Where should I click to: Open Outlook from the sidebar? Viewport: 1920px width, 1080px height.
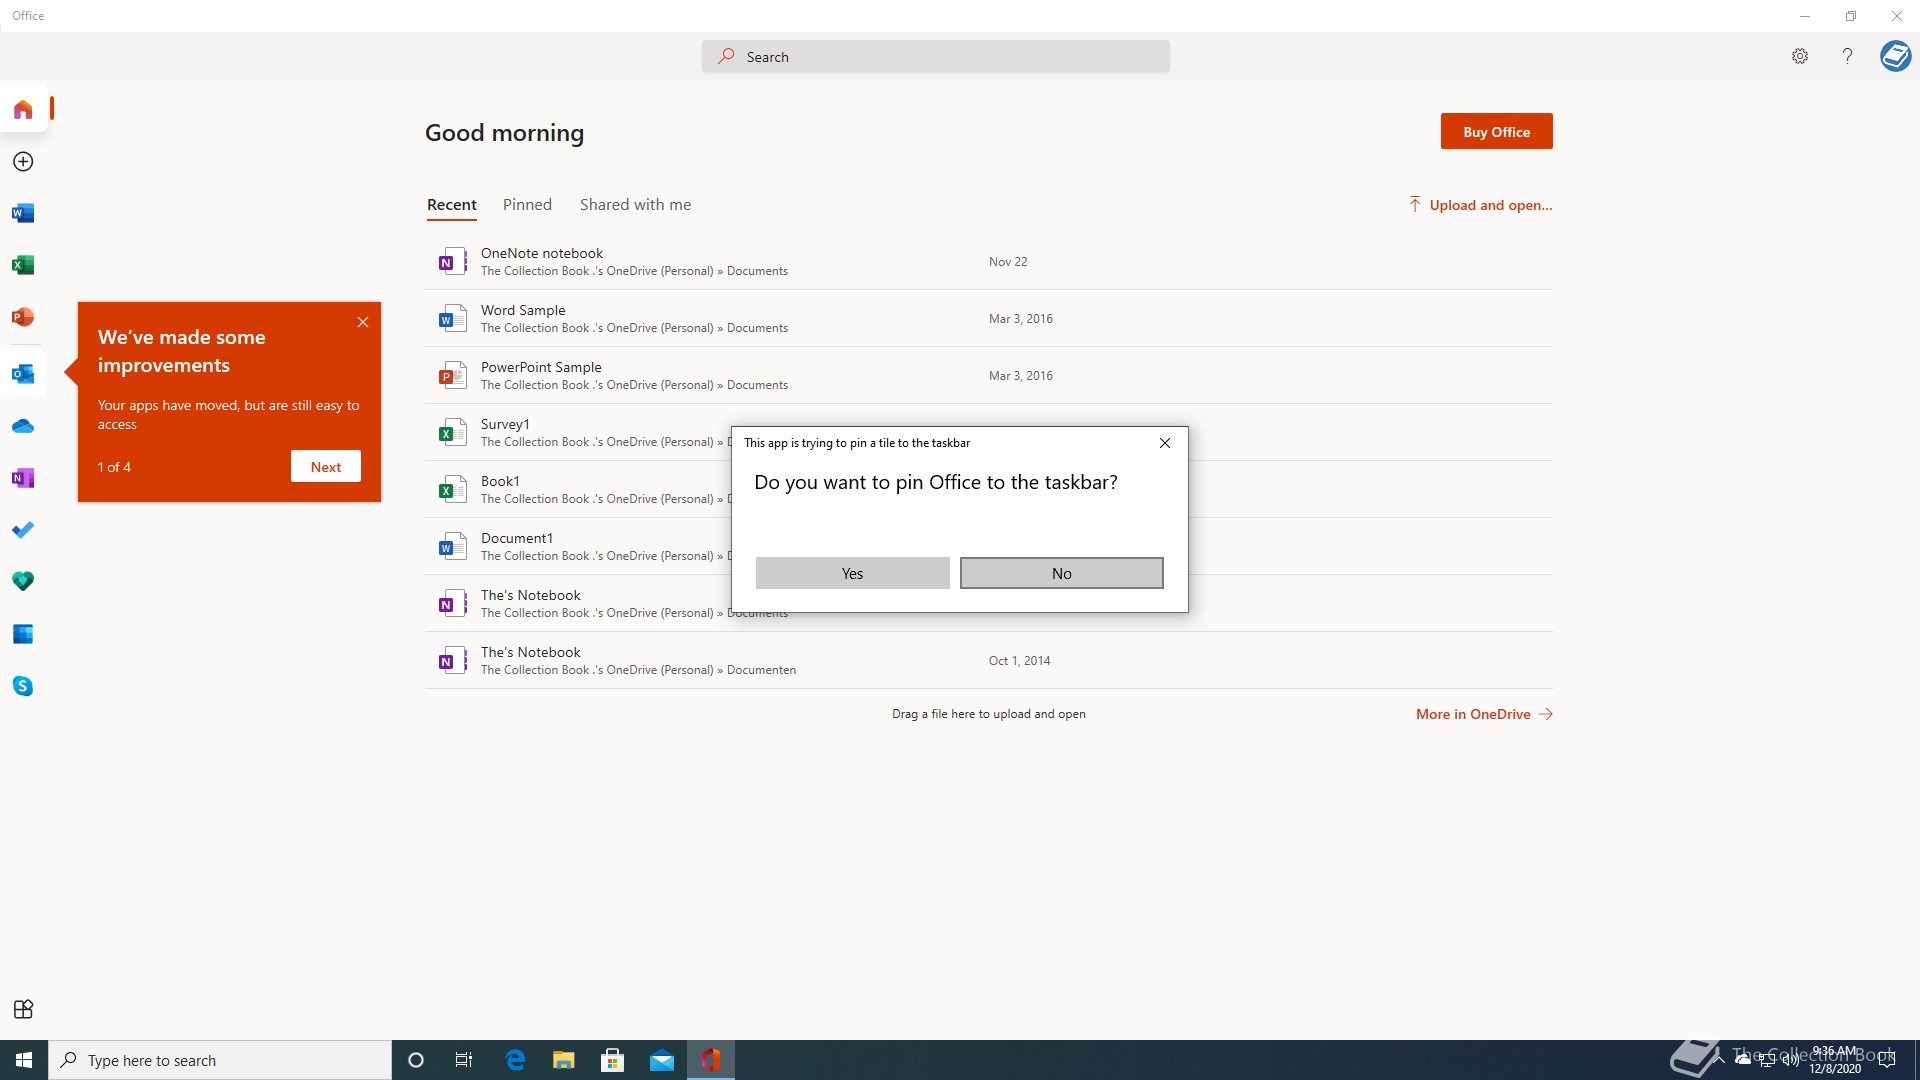click(23, 374)
